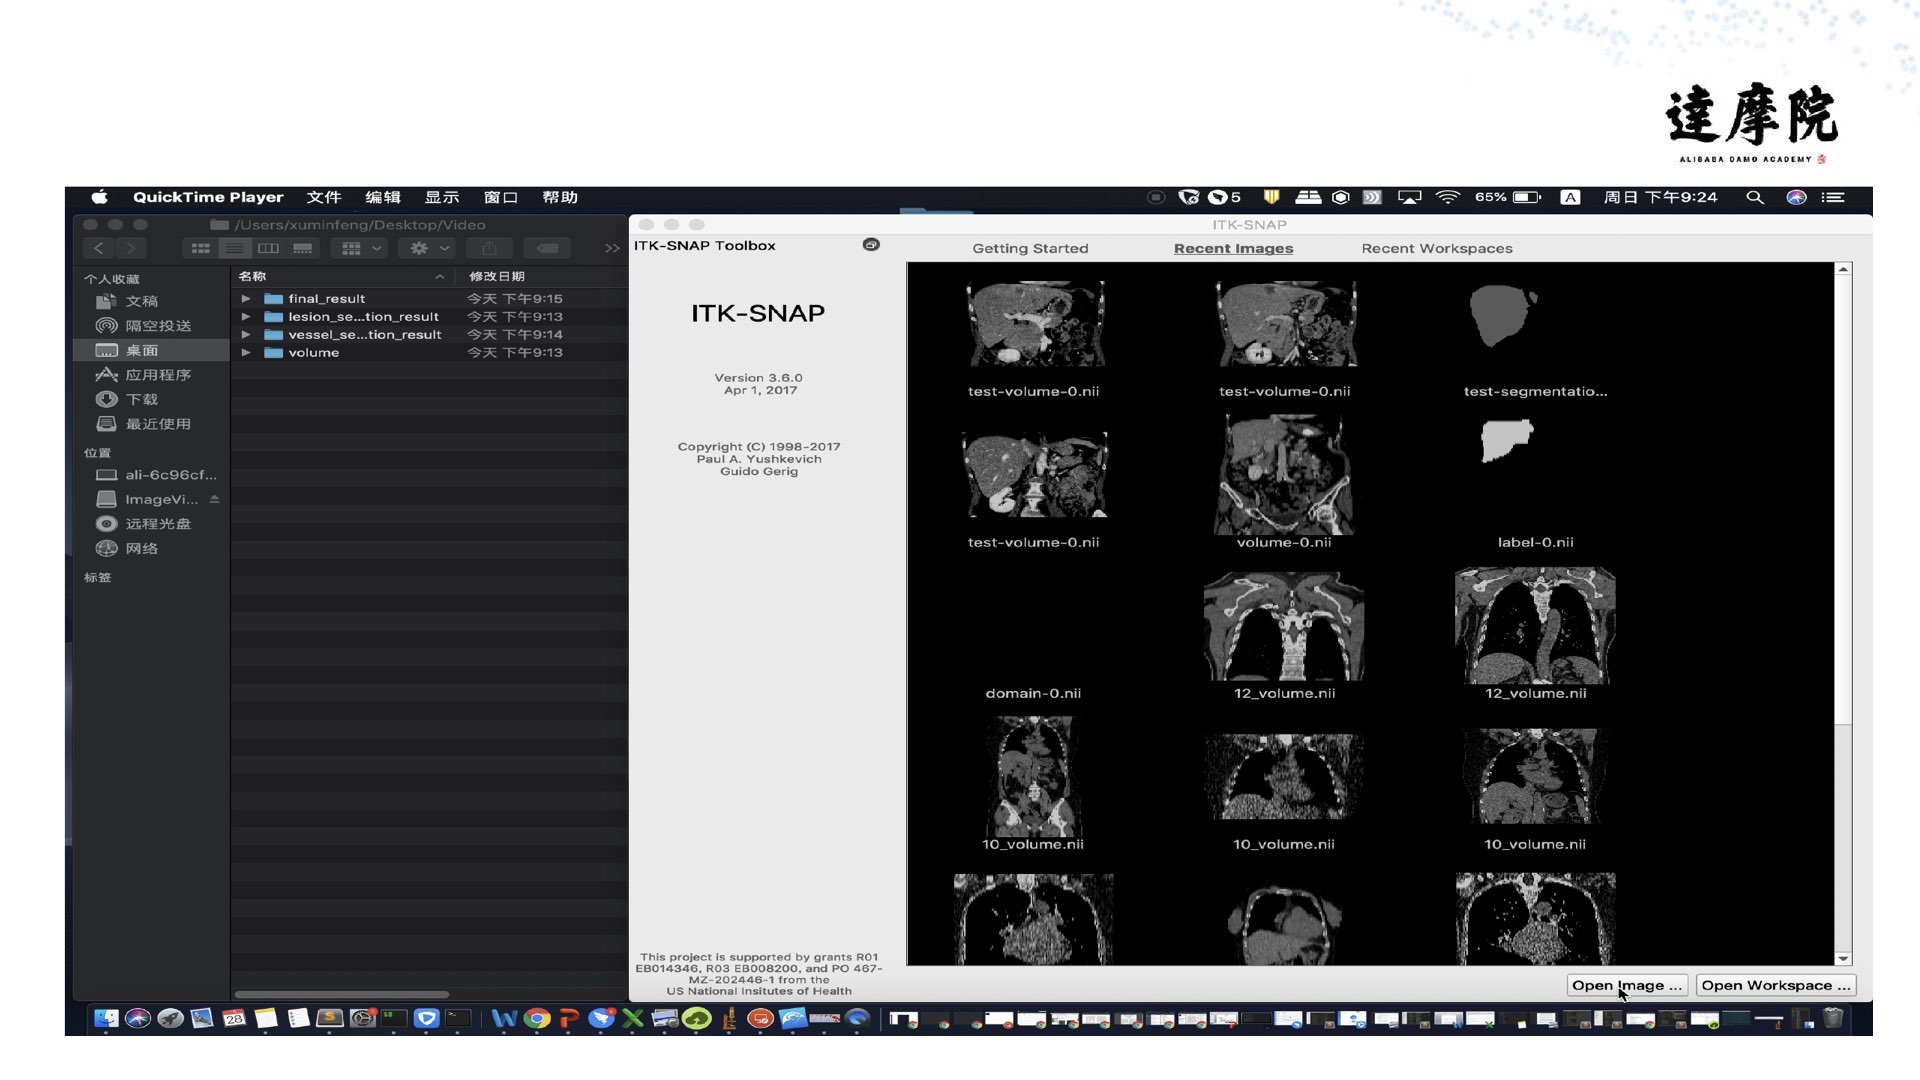Image resolution: width=1920 pixels, height=1080 pixels.
Task: Open the Finder action gear dropdown
Action: (x=428, y=248)
